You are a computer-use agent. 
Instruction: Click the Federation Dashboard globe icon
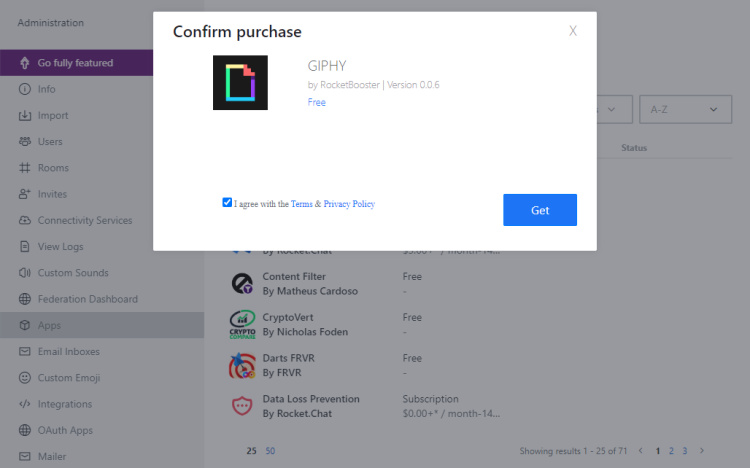(25, 299)
